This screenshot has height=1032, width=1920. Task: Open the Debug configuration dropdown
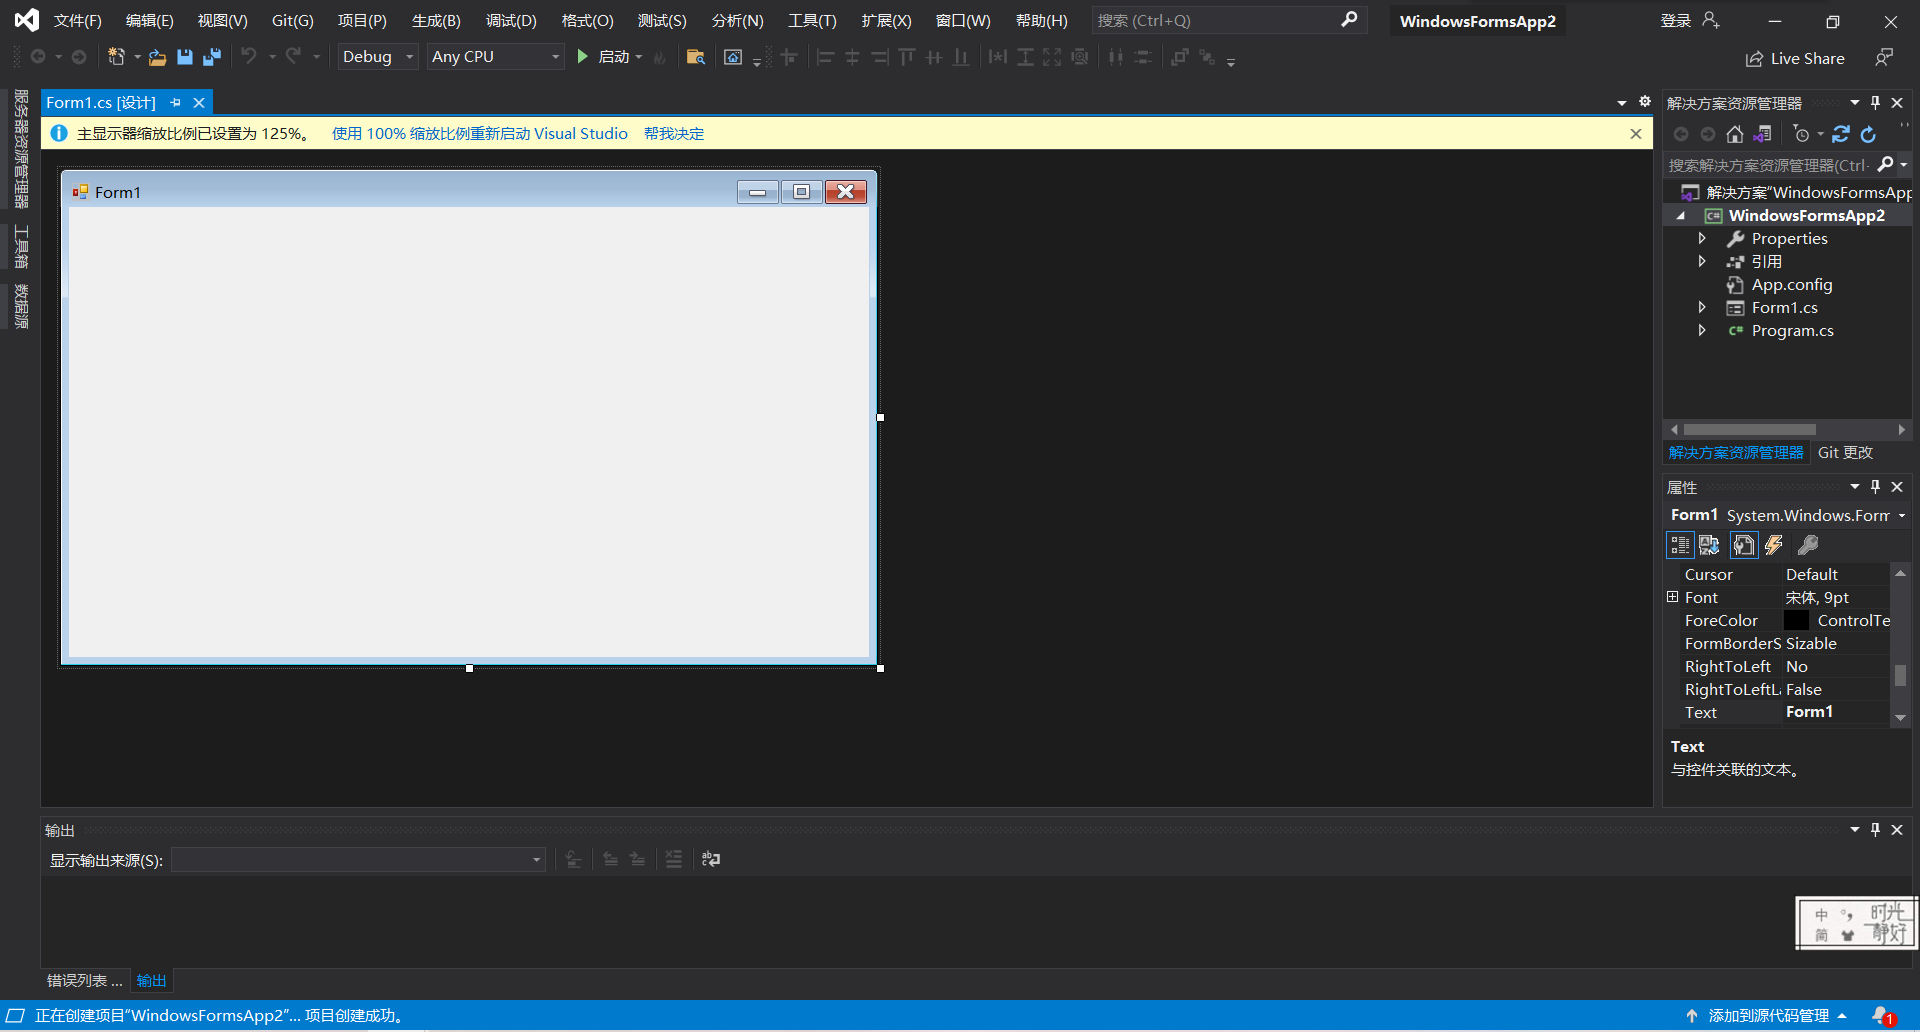coord(408,57)
